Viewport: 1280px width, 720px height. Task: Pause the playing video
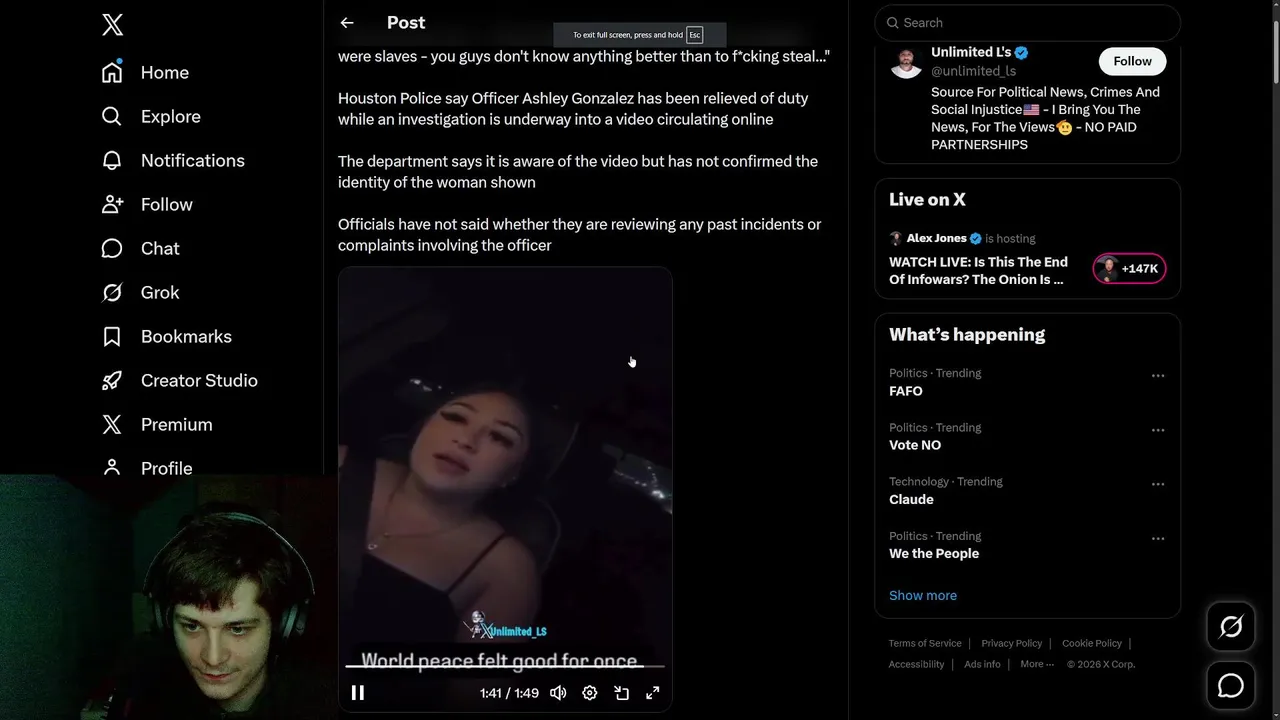pos(358,693)
